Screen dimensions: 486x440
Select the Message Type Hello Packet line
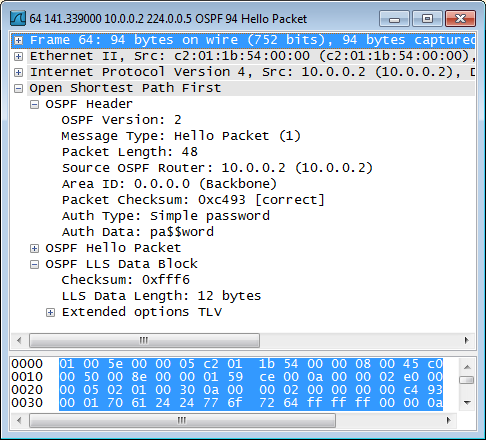tap(181, 136)
